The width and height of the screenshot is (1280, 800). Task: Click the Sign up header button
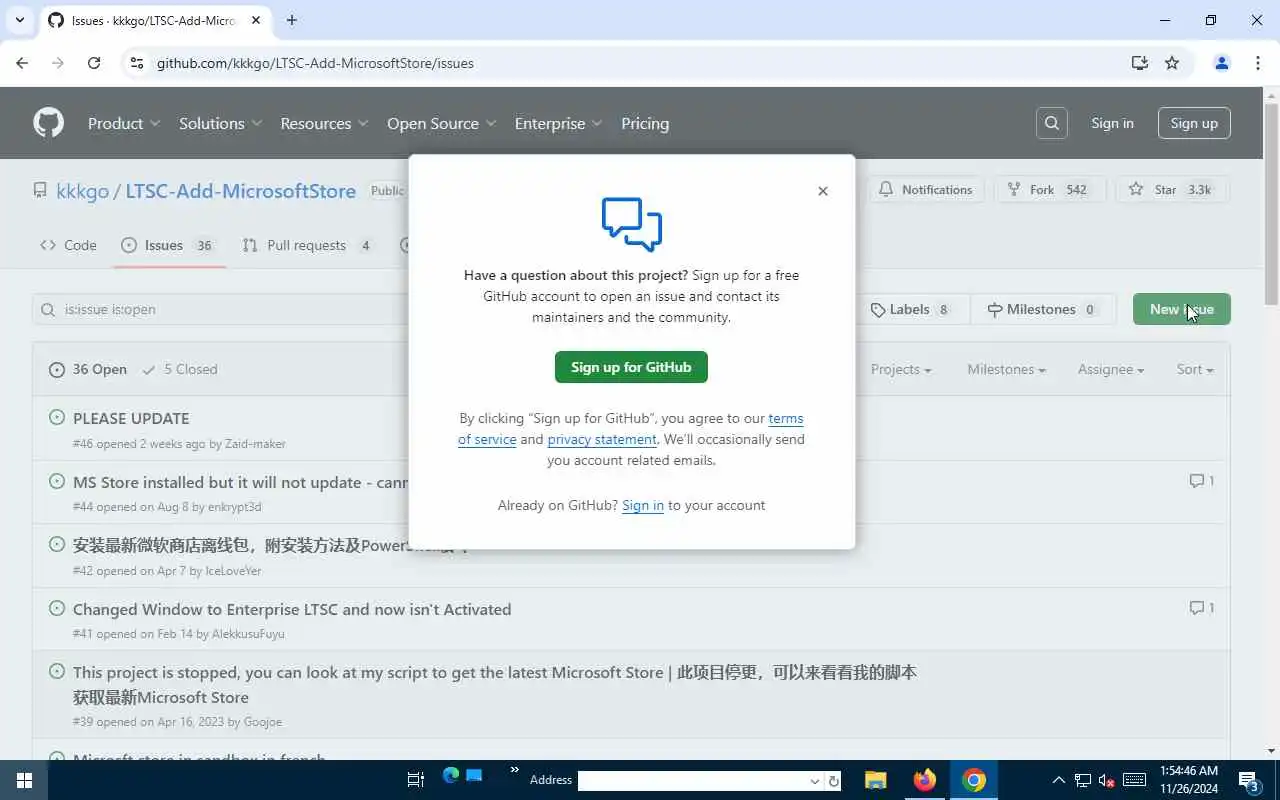tap(1194, 123)
